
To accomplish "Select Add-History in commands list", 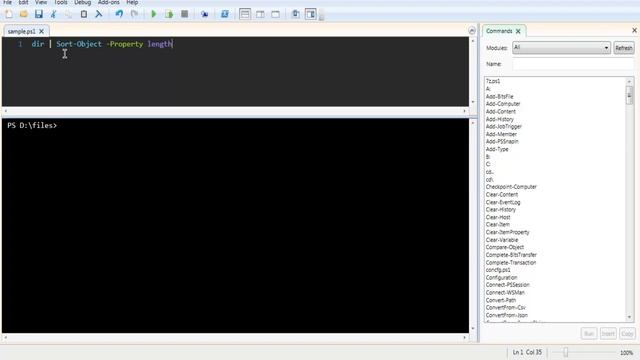I will (x=500, y=119).
